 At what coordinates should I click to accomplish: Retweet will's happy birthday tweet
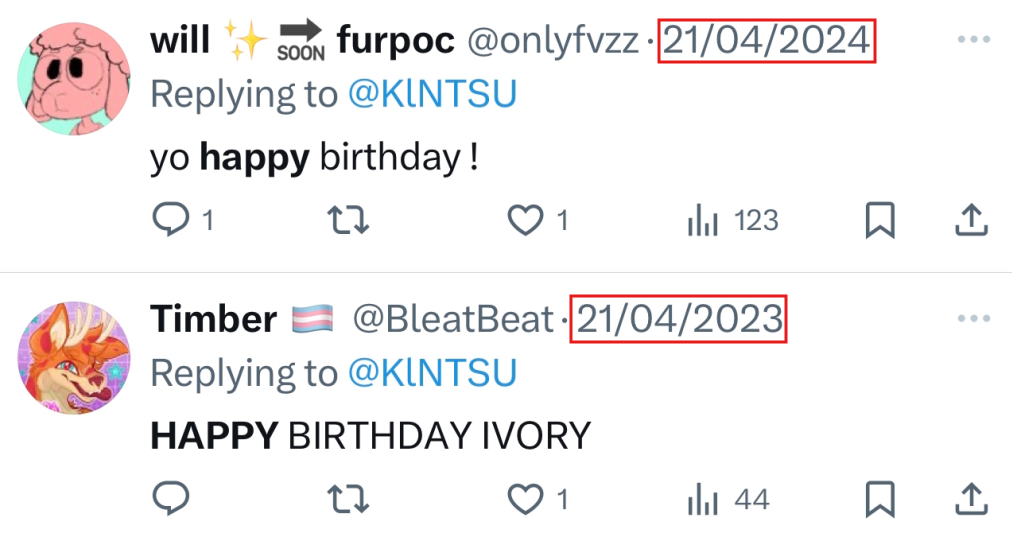346,220
